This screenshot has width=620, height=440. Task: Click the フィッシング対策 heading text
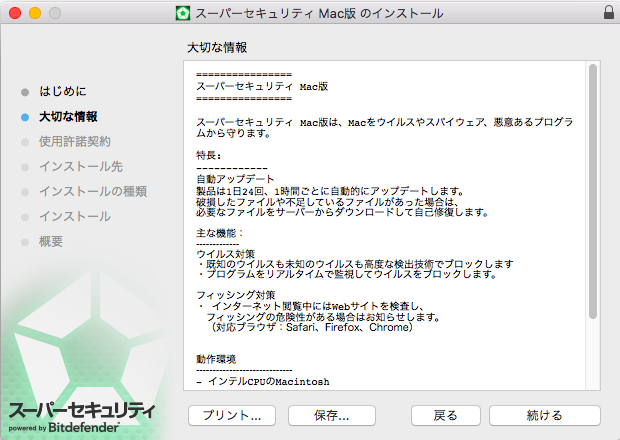click(x=236, y=295)
